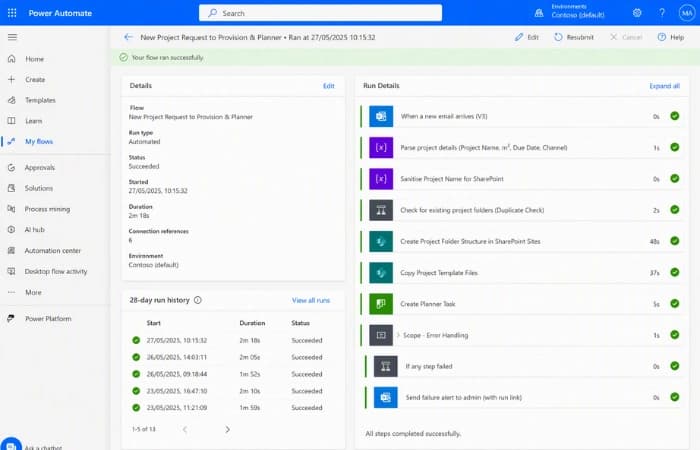Click the Outlook icon for Send failure alert step

385,397
